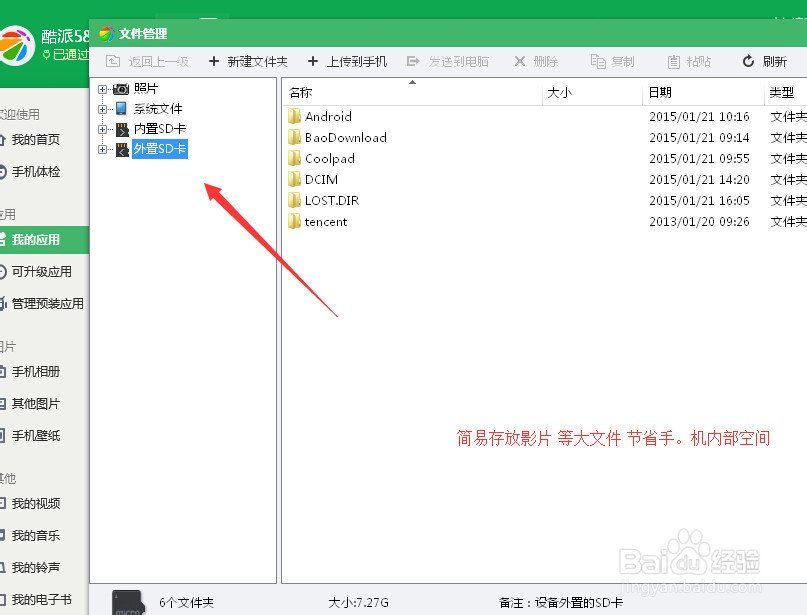Click the BaoDownload folder icon
Image resolution: width=807 pixels, height=615 pixels.
[294, 137]
